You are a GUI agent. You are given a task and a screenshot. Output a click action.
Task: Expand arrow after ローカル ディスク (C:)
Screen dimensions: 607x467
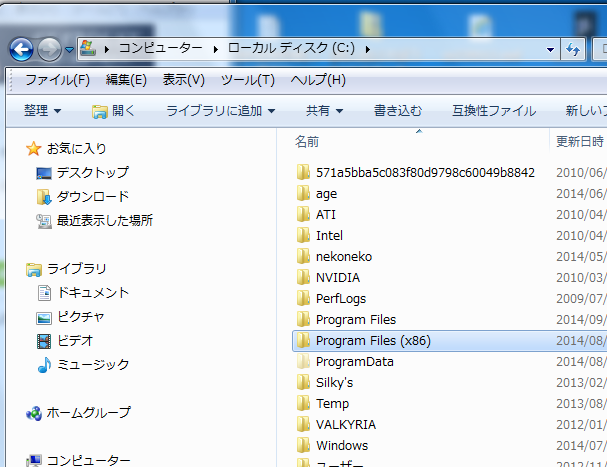click(x=367, y=49)
